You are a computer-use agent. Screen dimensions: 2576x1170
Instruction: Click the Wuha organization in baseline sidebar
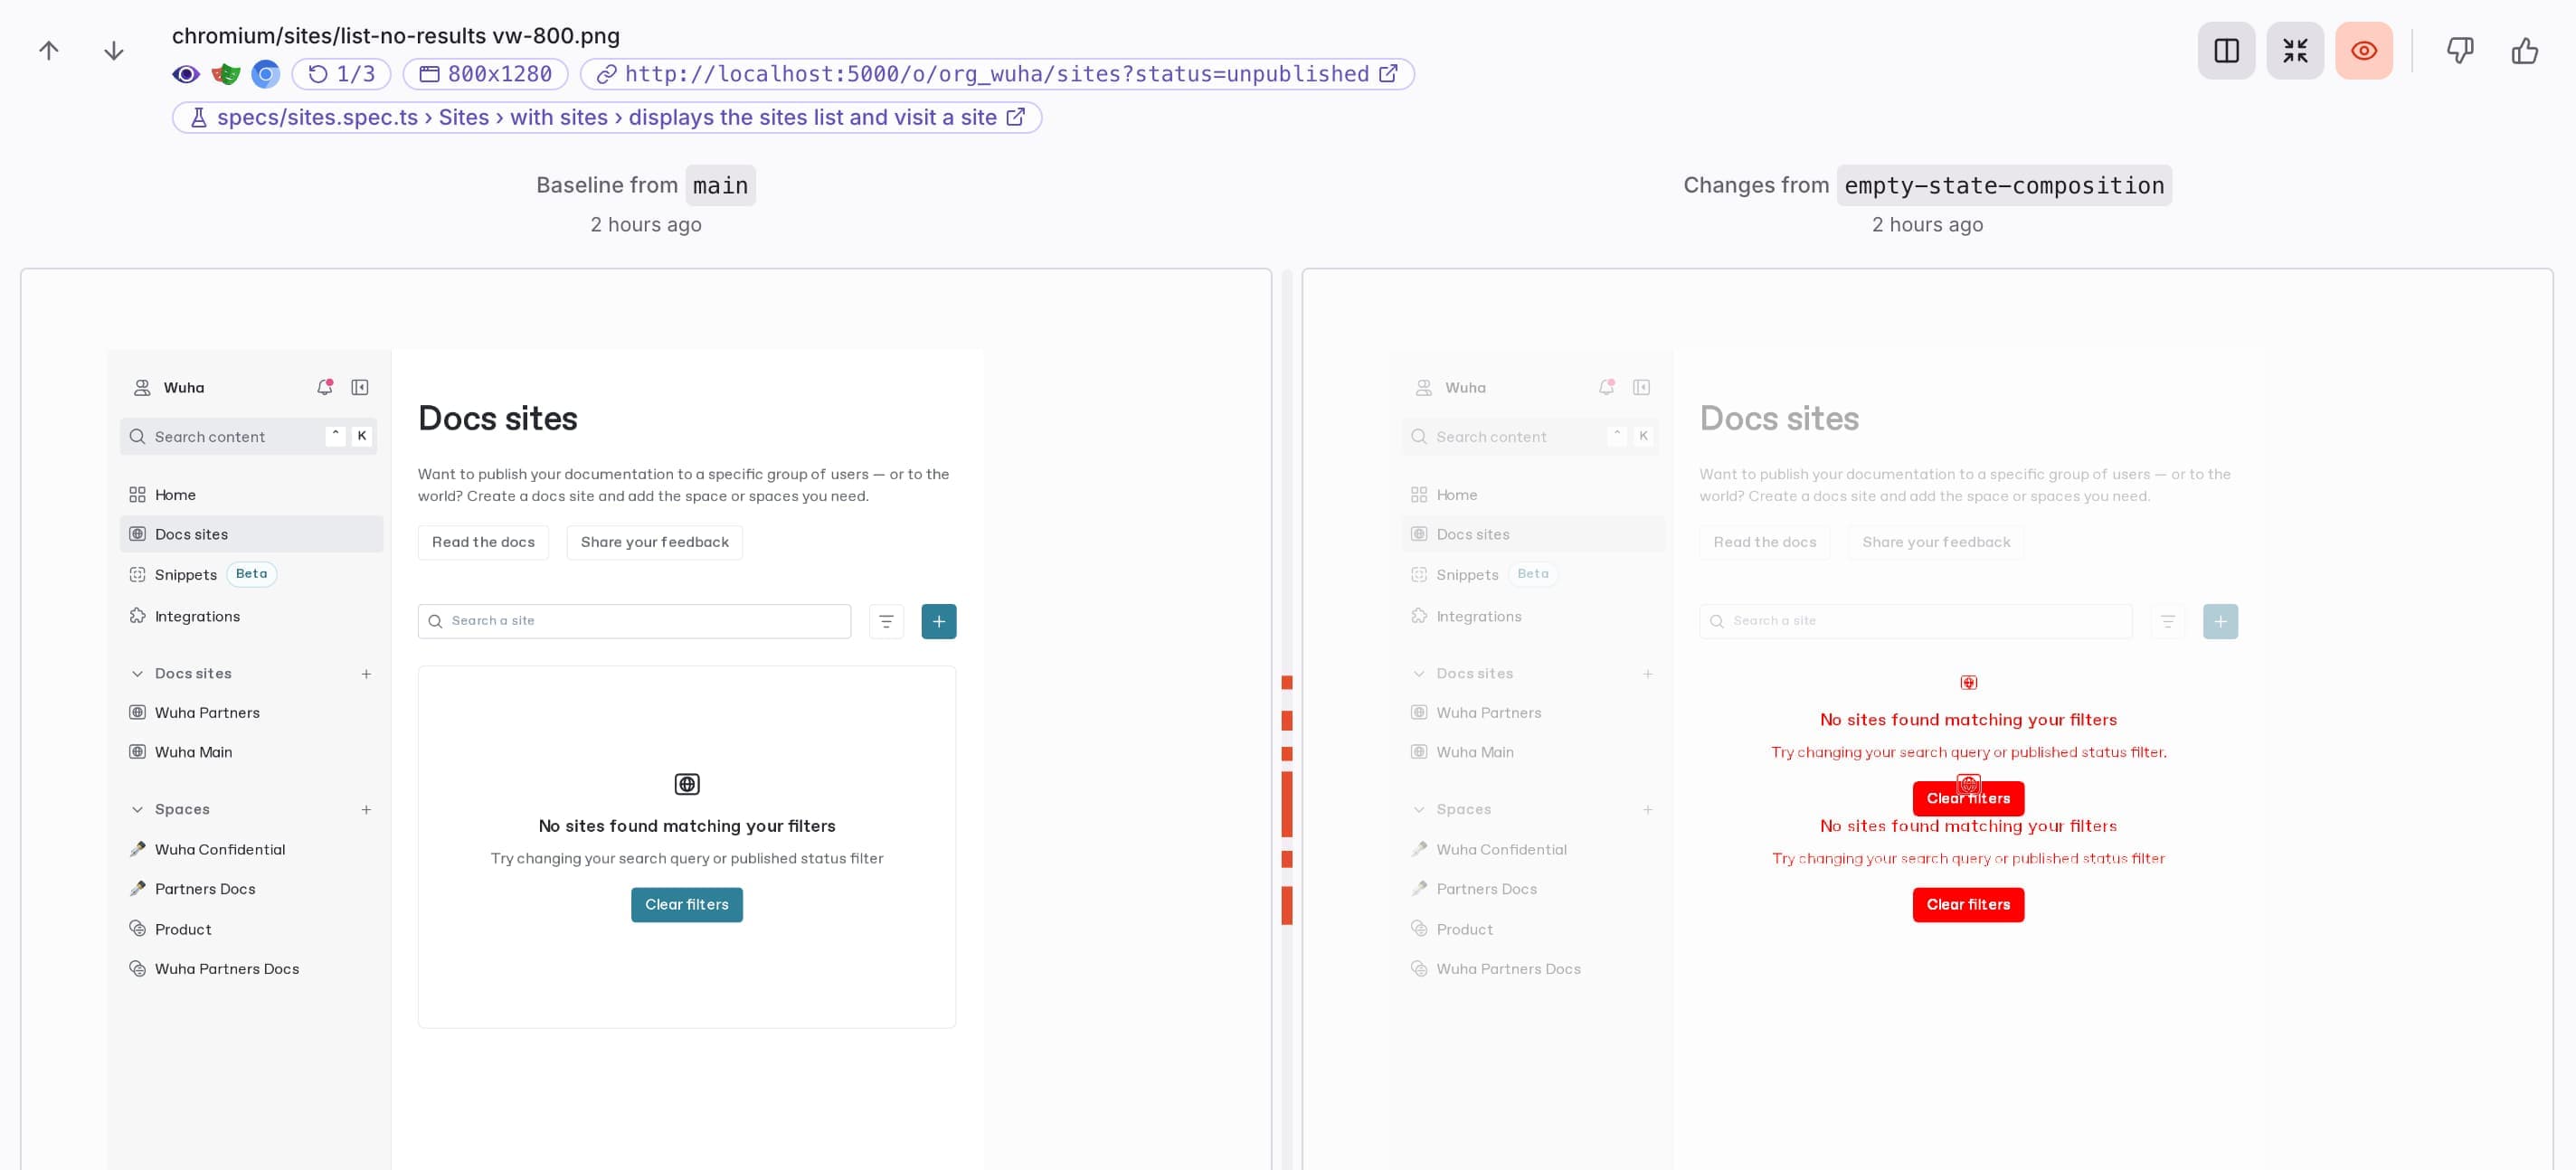tap(170, 387)
